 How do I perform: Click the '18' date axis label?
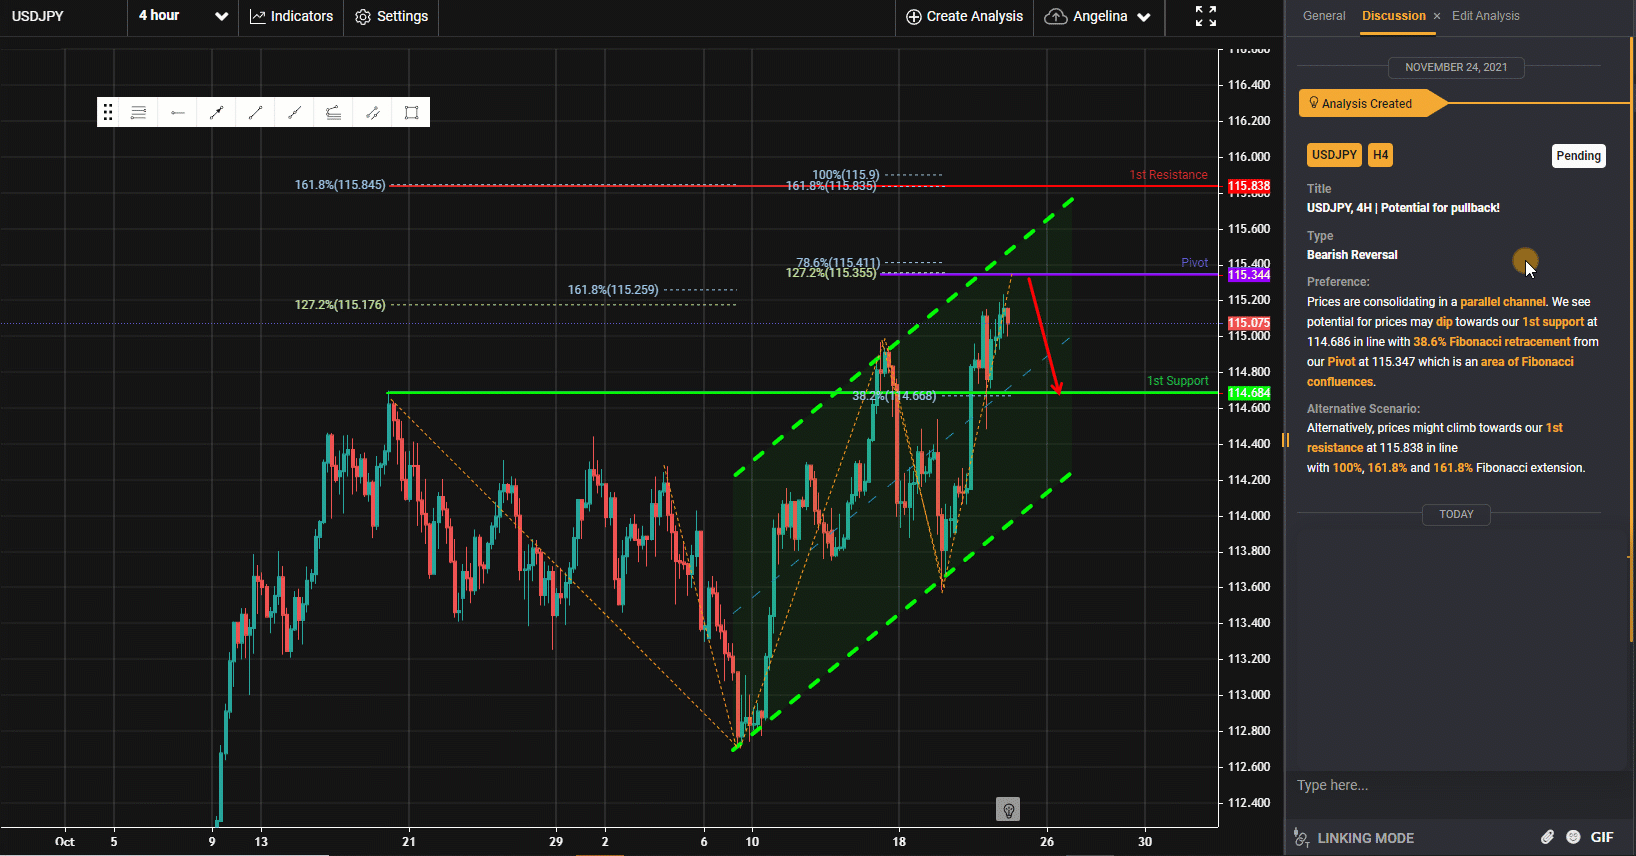[899, 842]
